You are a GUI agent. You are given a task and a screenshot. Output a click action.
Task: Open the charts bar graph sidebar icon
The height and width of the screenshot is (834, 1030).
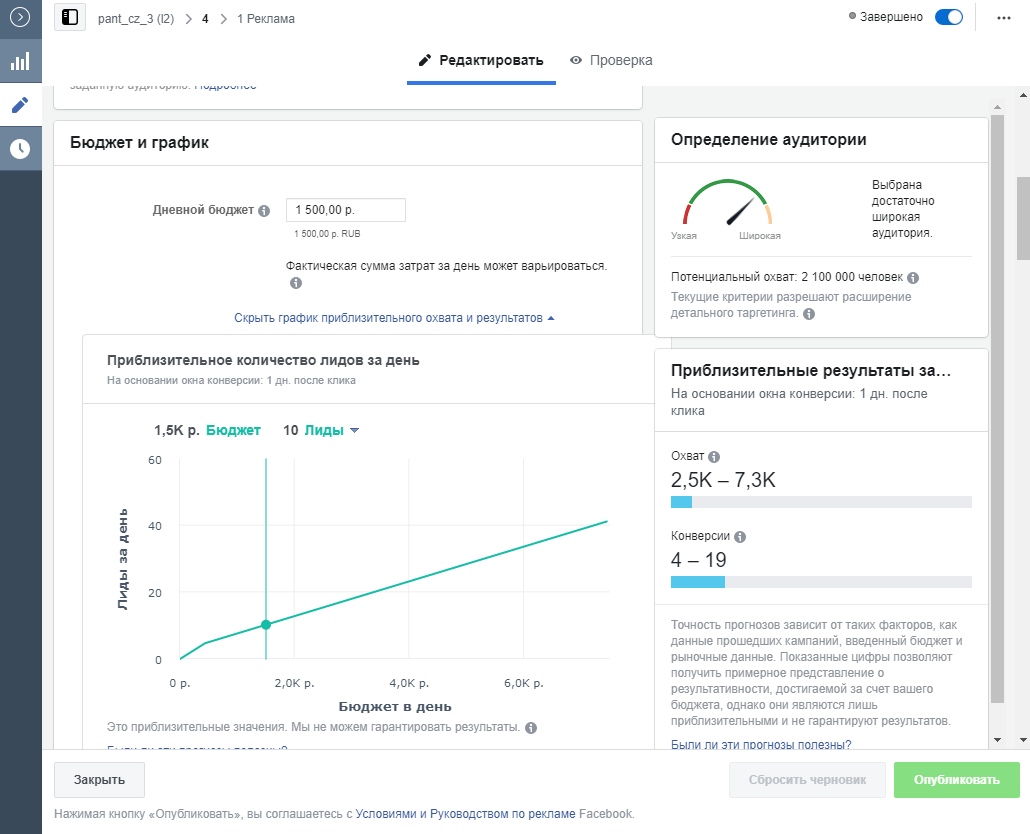tap(20, 62)
